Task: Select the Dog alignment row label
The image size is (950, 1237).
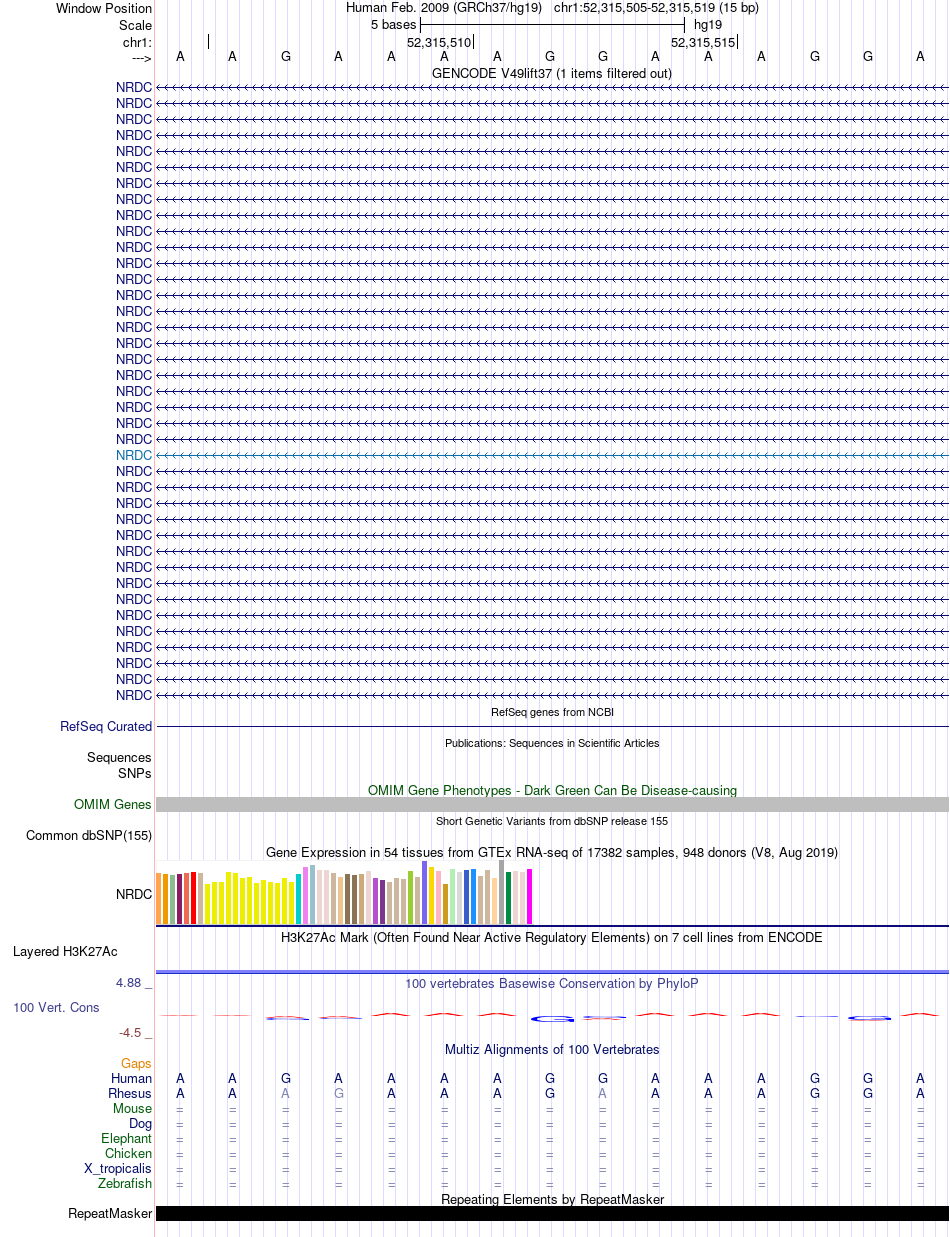Action: click(140, 1124)
